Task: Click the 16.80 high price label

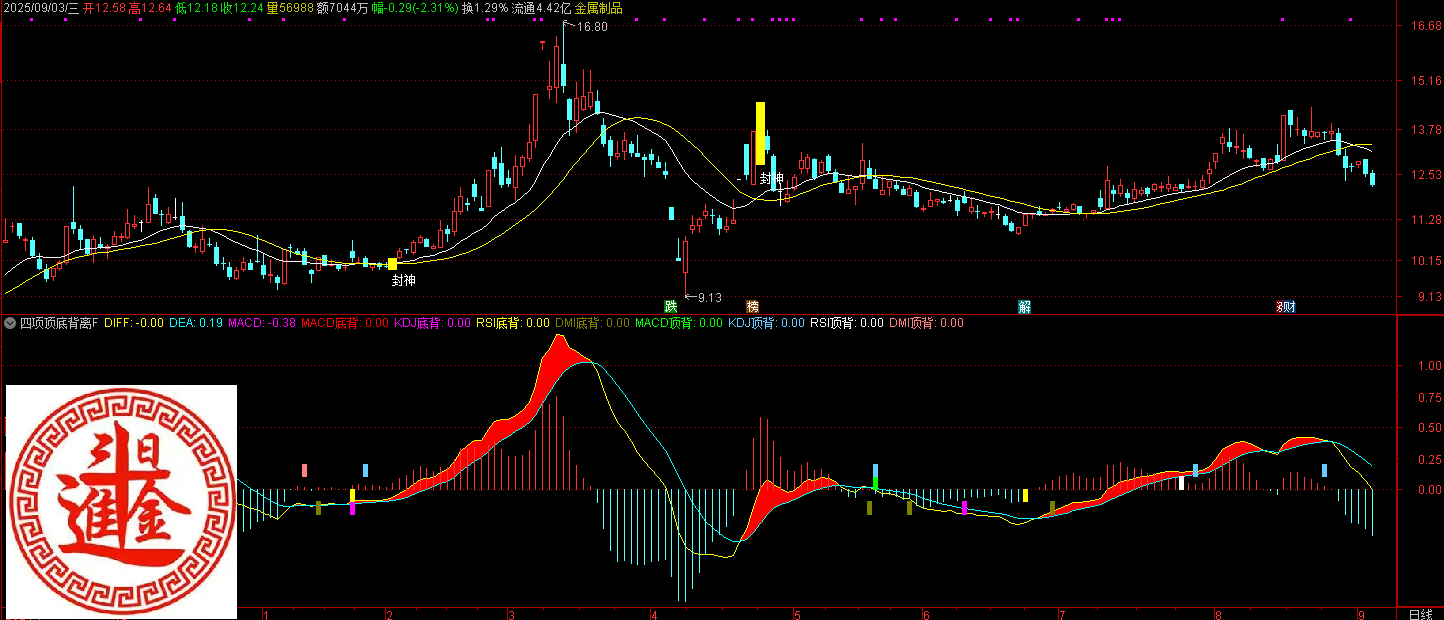Action: (593, 26)
